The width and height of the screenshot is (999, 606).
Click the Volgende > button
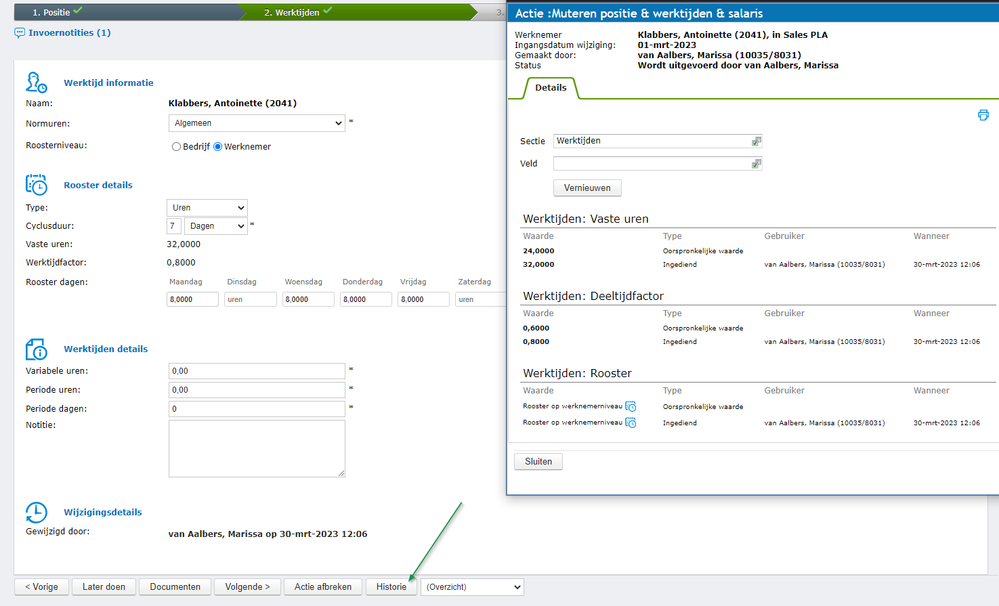pos(247,587)
